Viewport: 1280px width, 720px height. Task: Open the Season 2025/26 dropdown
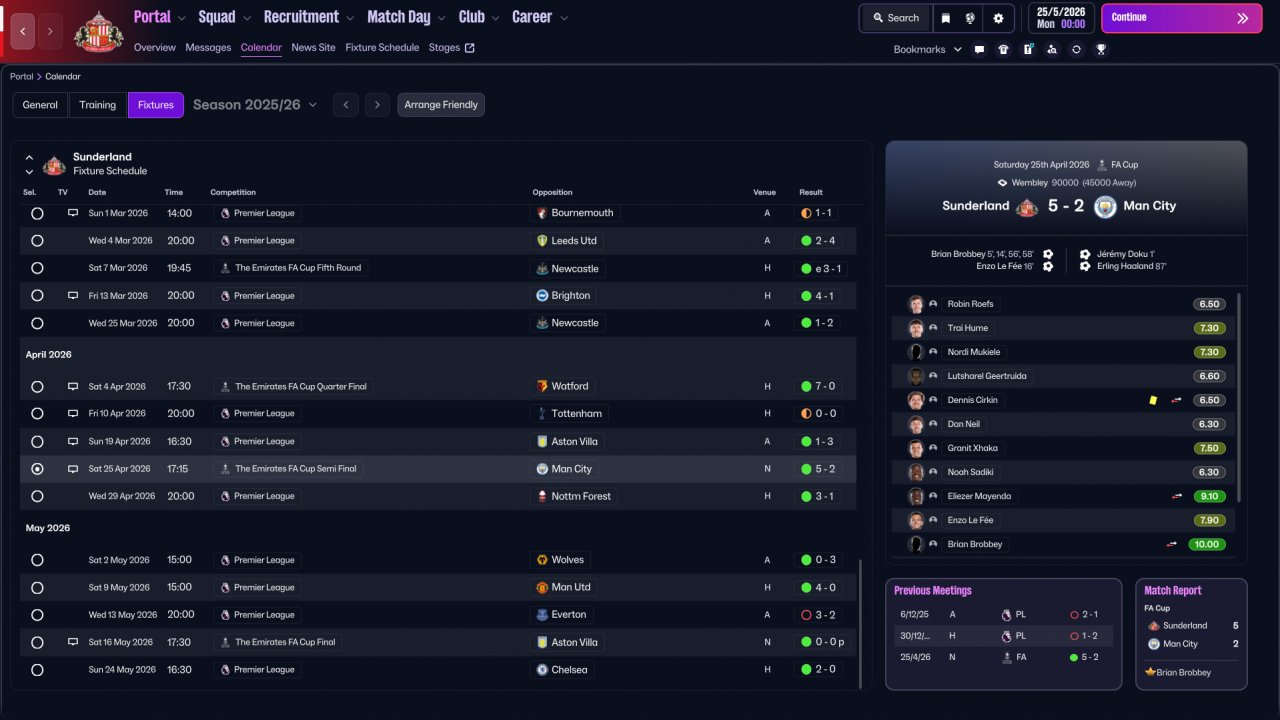pyautogui.click(x=255, y=105)
